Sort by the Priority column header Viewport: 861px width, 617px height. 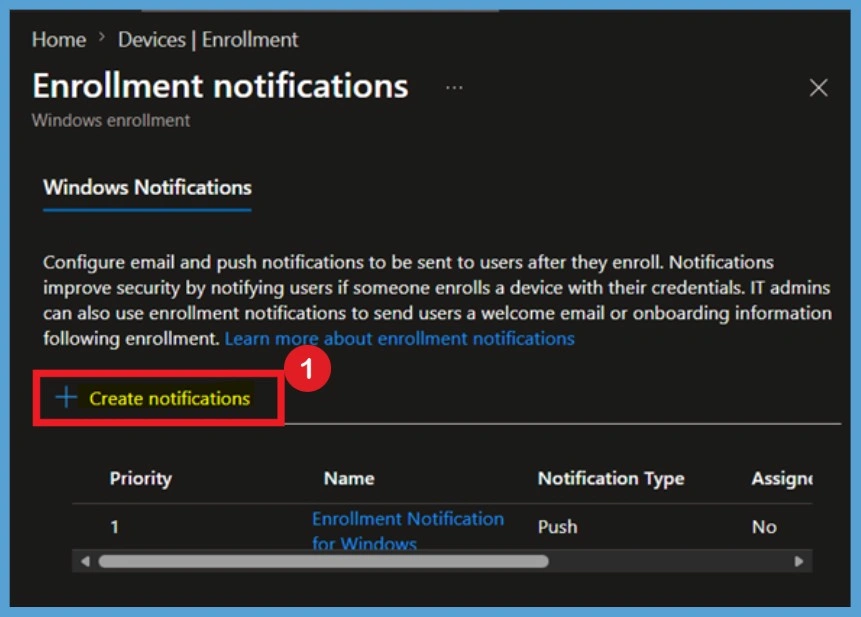[141, 478]
